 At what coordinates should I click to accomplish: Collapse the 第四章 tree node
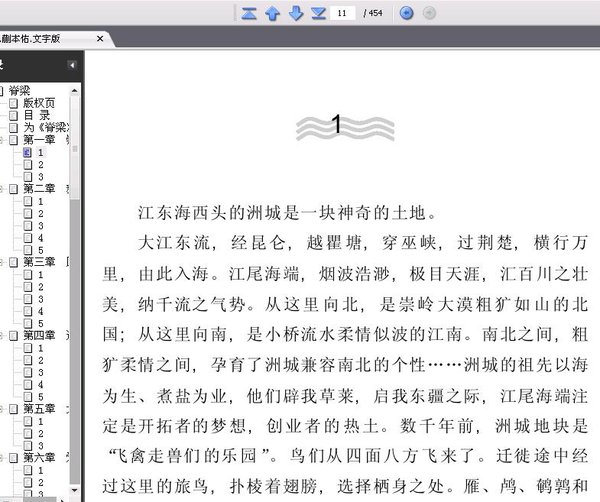[2, 336]
